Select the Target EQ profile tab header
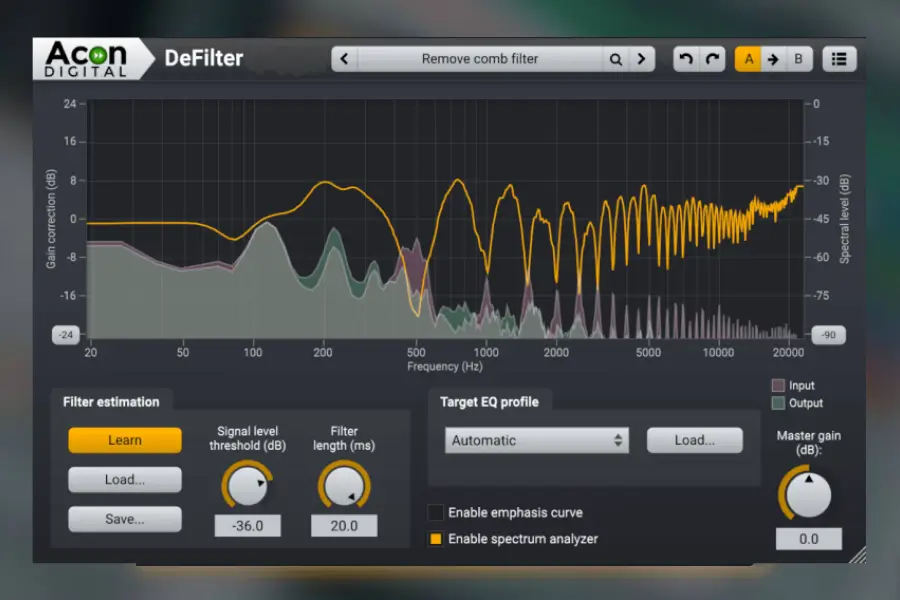 pyautogui.click(x=490, y=402)
